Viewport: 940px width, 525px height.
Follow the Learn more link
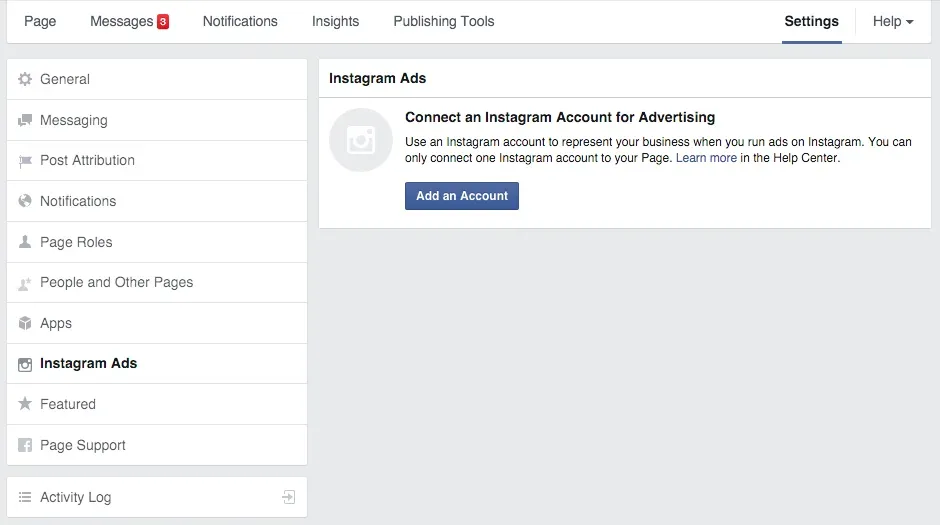click(706, 158)
